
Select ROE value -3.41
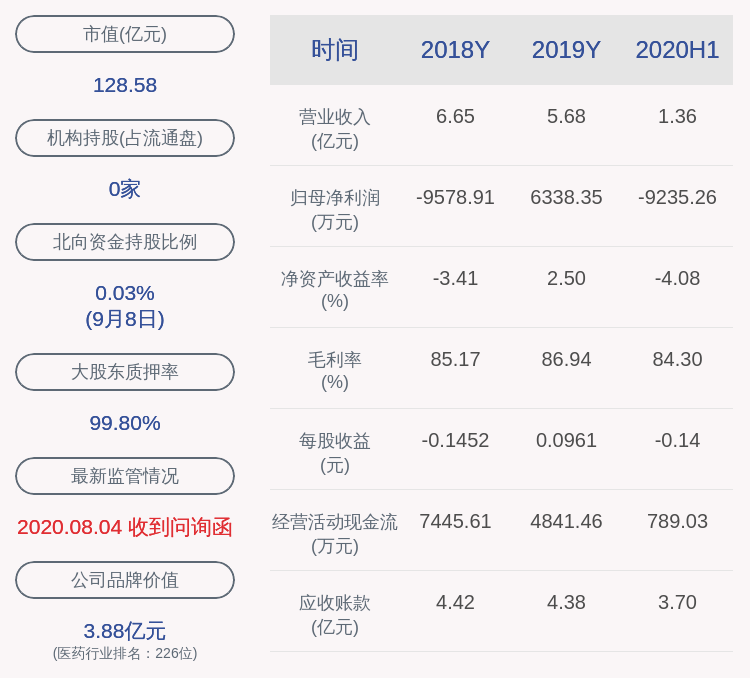point(455,278)
